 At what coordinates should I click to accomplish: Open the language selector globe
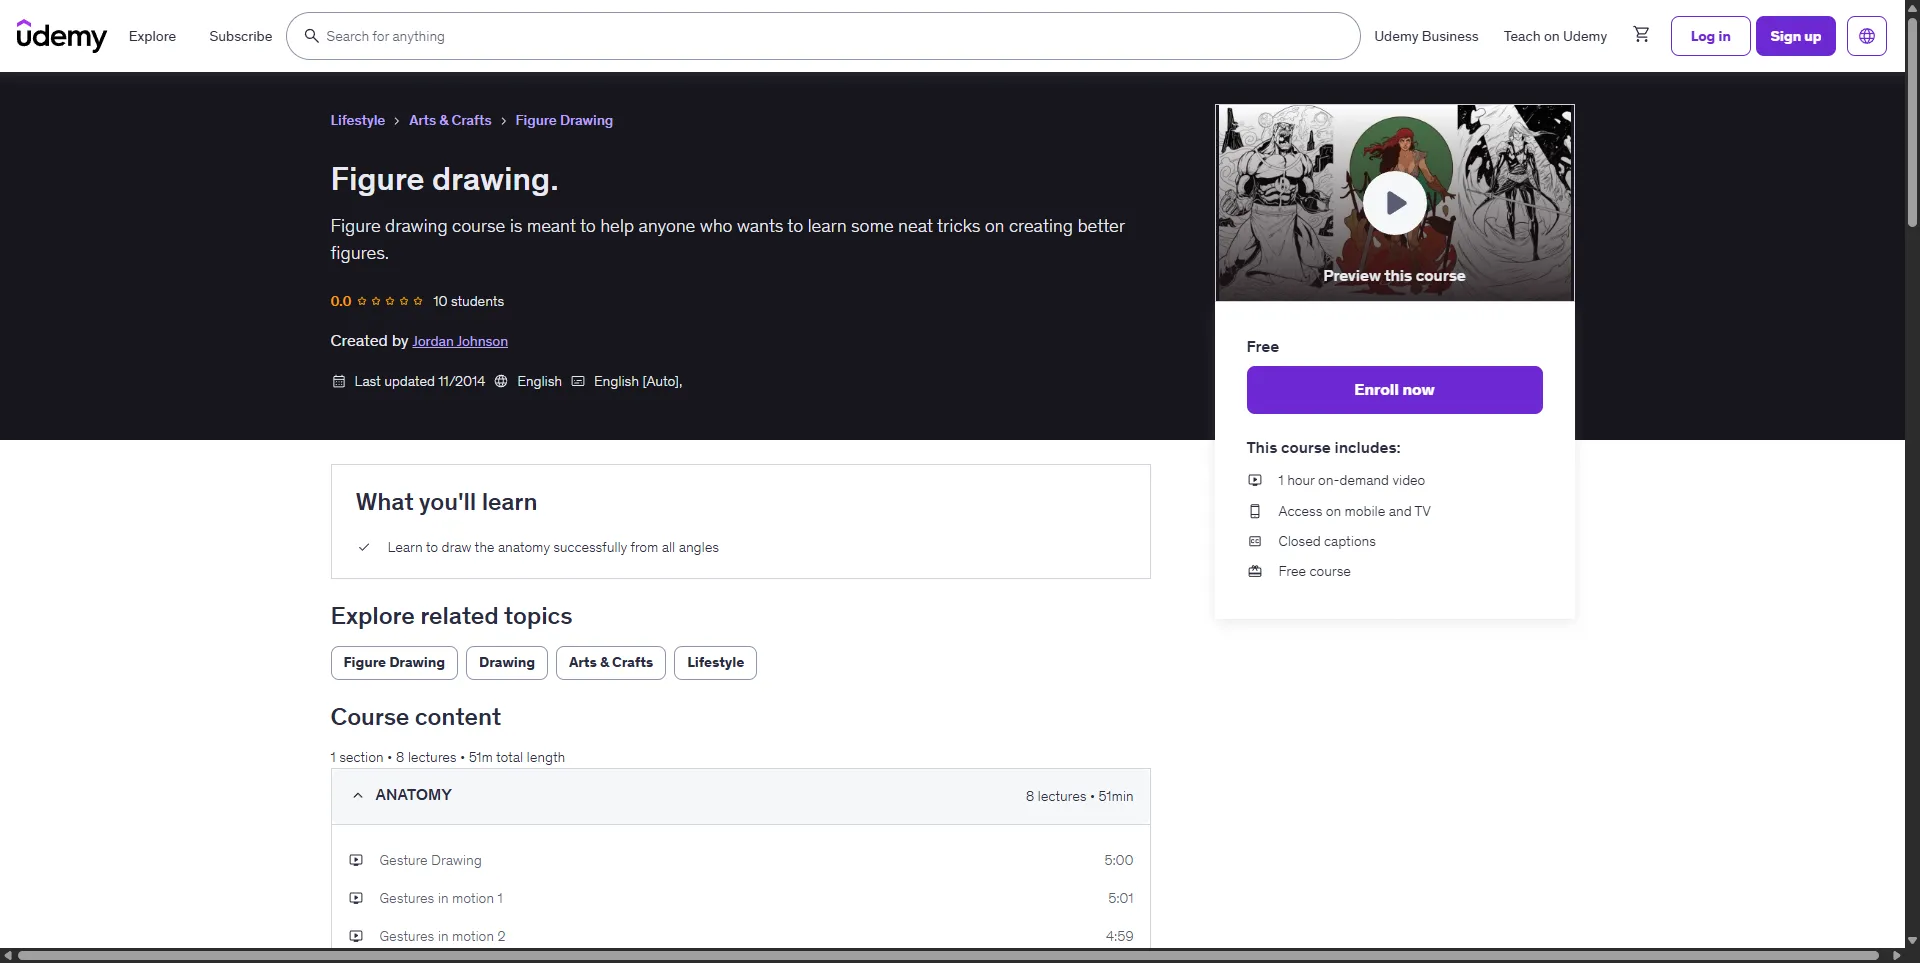1866,36
